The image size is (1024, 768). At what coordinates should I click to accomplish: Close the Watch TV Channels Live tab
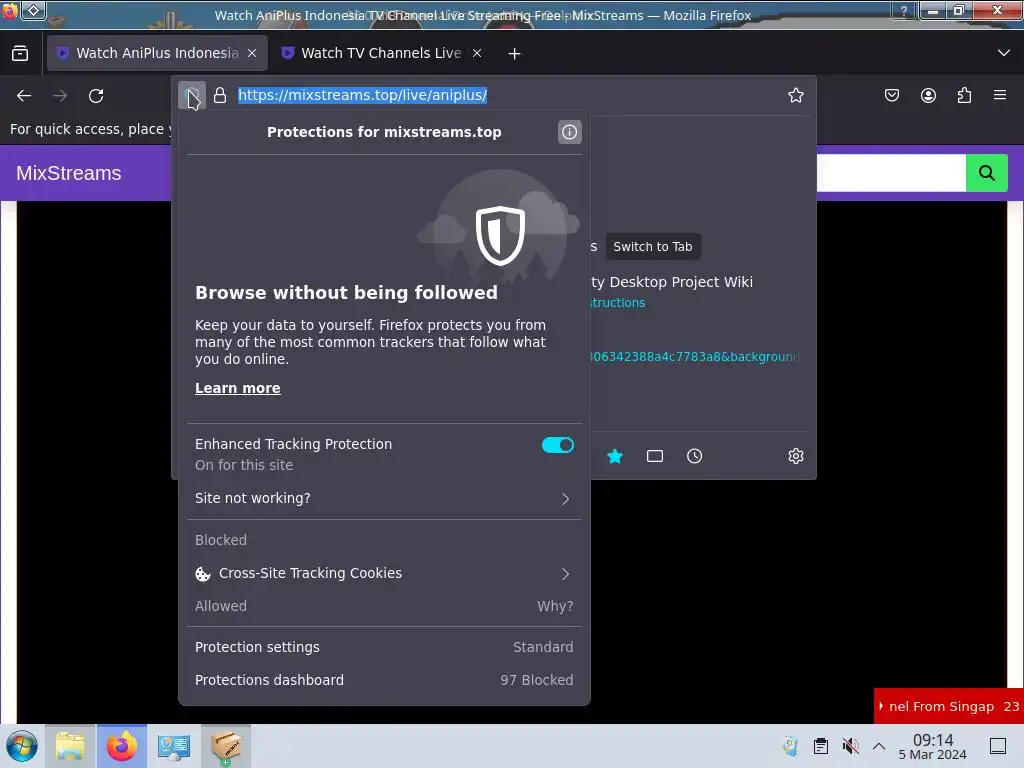pos(477,54)
